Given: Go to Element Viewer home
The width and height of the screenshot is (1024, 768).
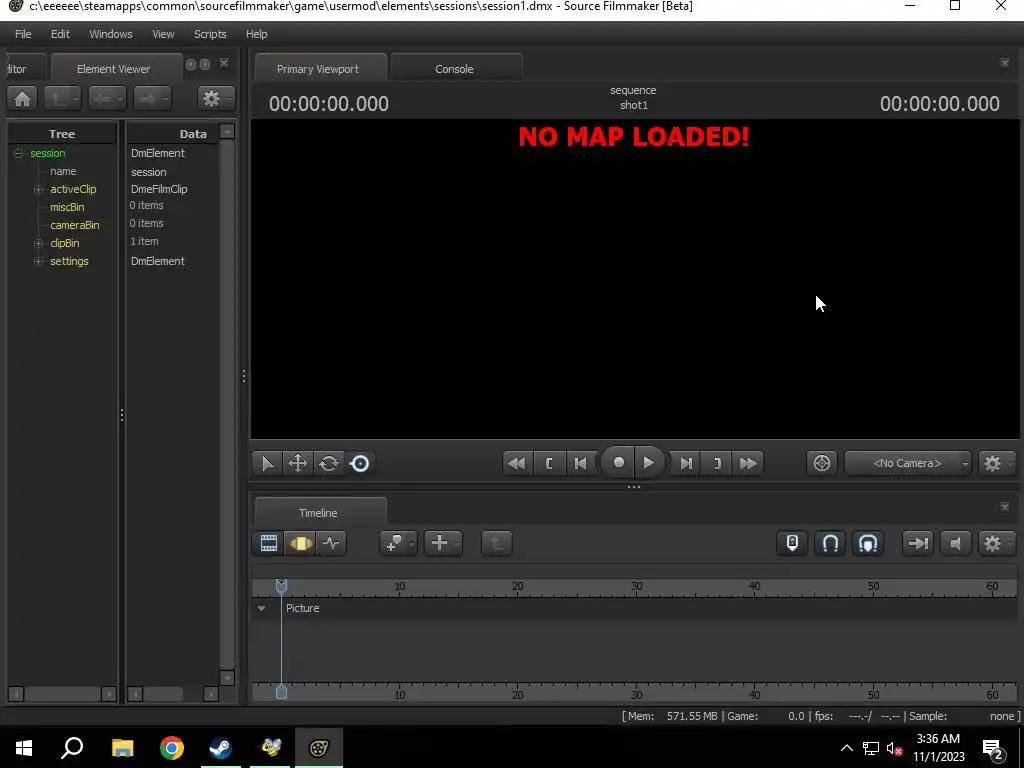Looking at the screenshot, I should (x=22, y=99).
